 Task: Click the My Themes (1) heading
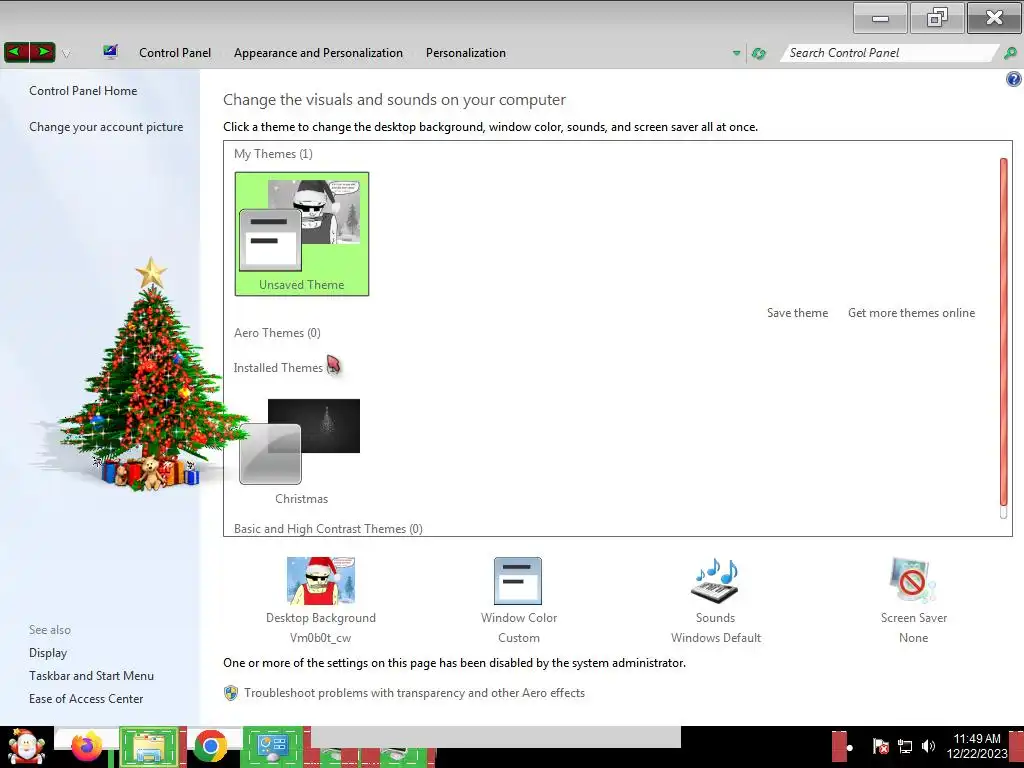tap(273, 153)
